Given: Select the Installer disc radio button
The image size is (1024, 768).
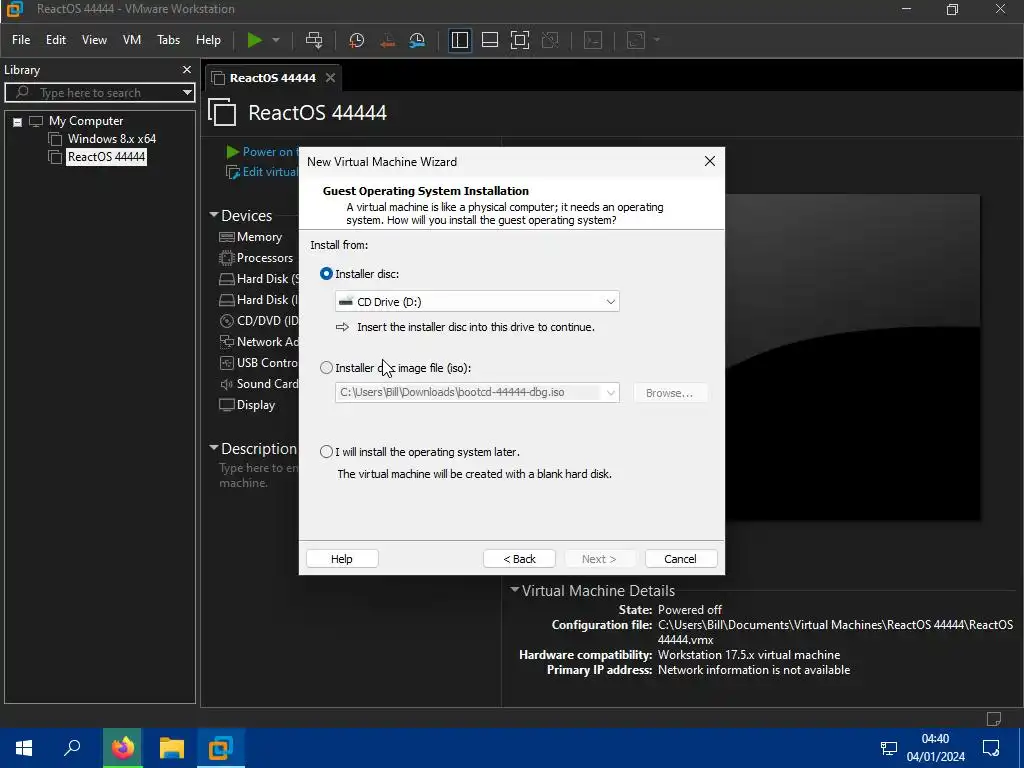Looking at the screenshot, I should (x=326, y=274).
